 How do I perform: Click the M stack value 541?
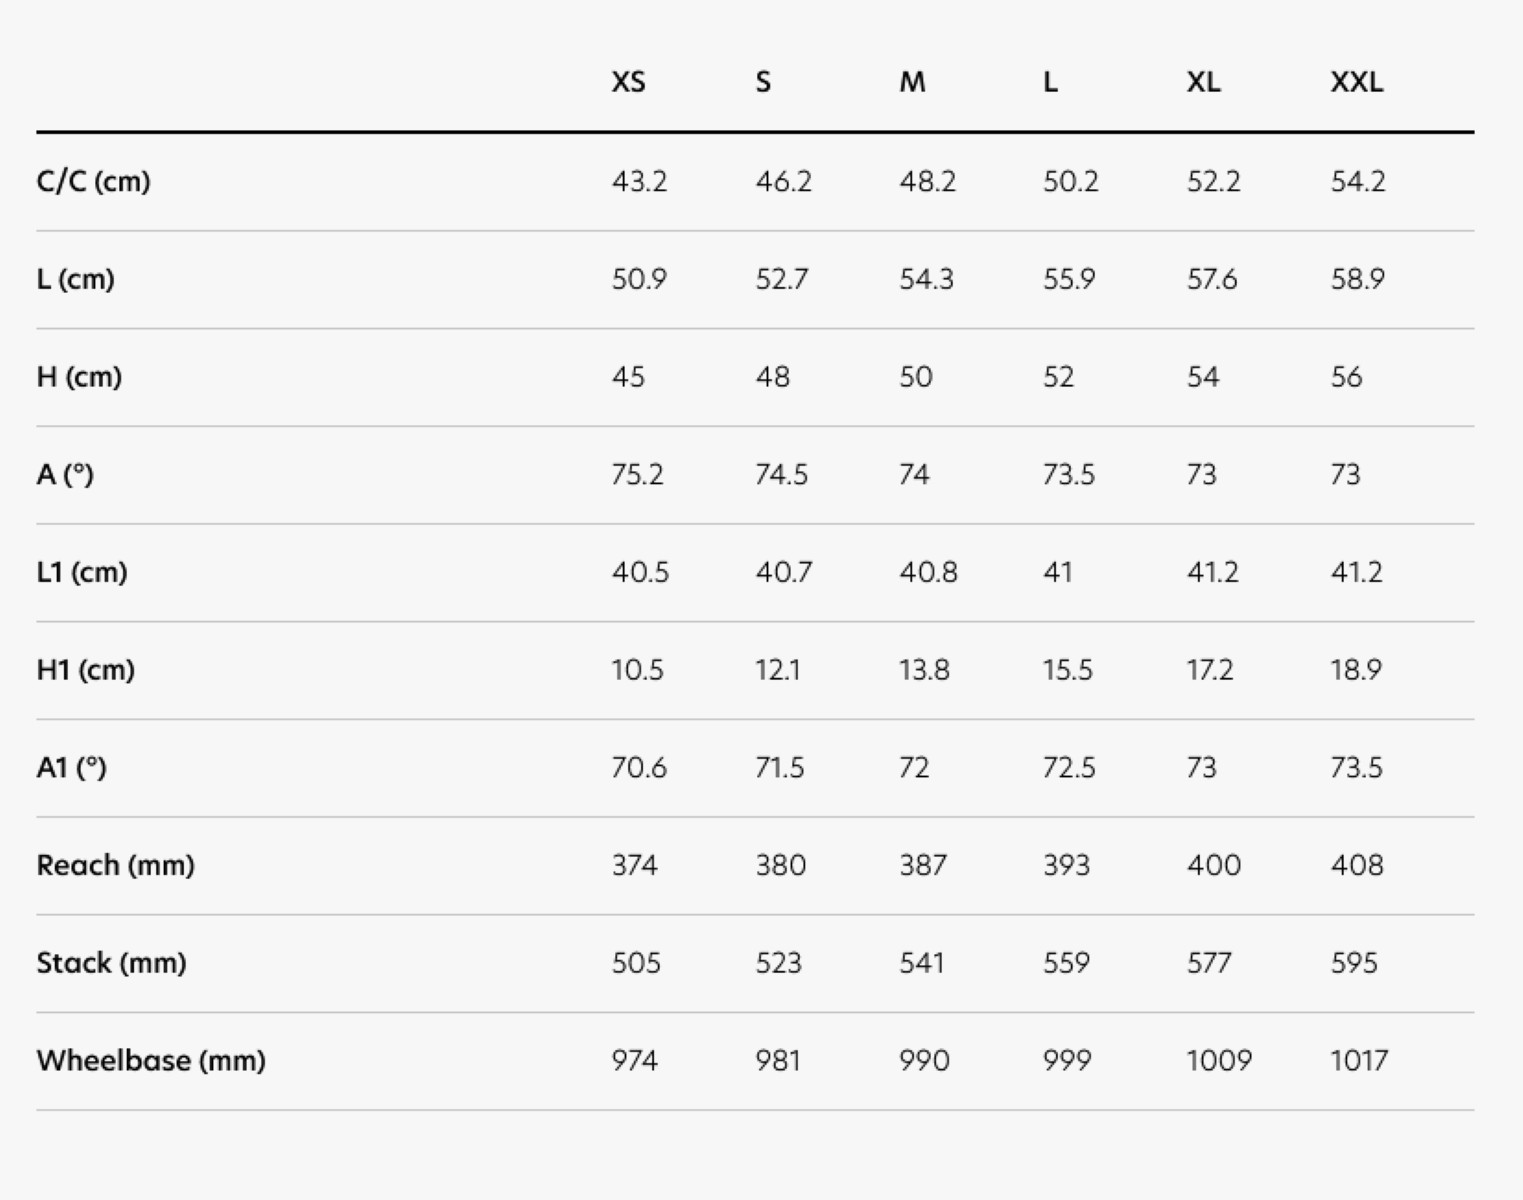(x=921, y=963)
